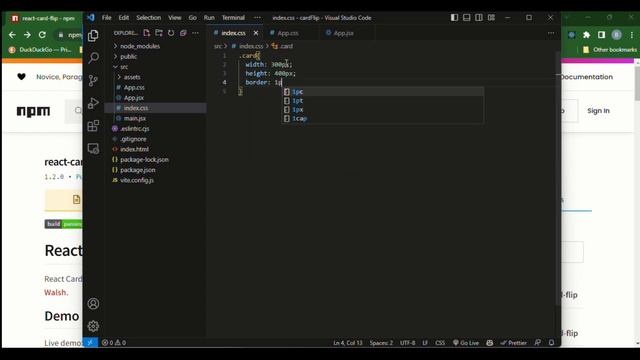Open Run and Debug view
The width and height of the screenshot is (640, 360).
(93, 103)
